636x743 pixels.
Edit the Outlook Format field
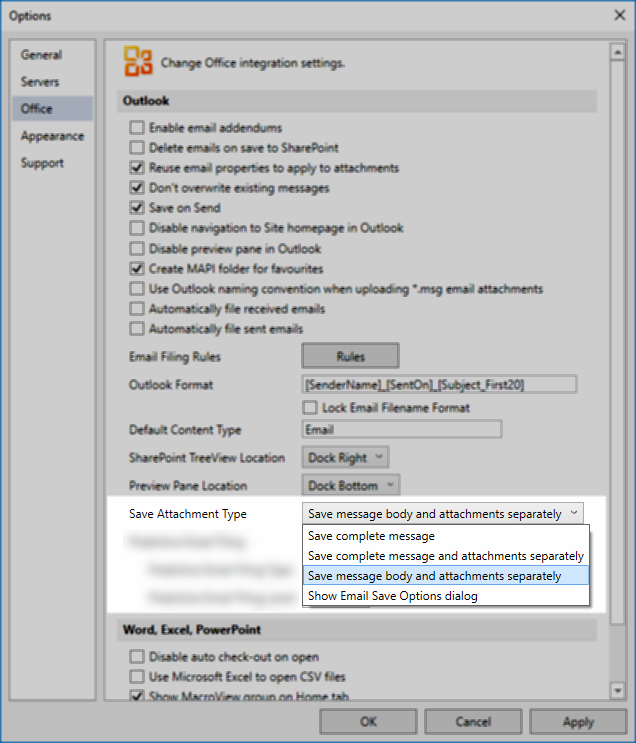(439, 384)
